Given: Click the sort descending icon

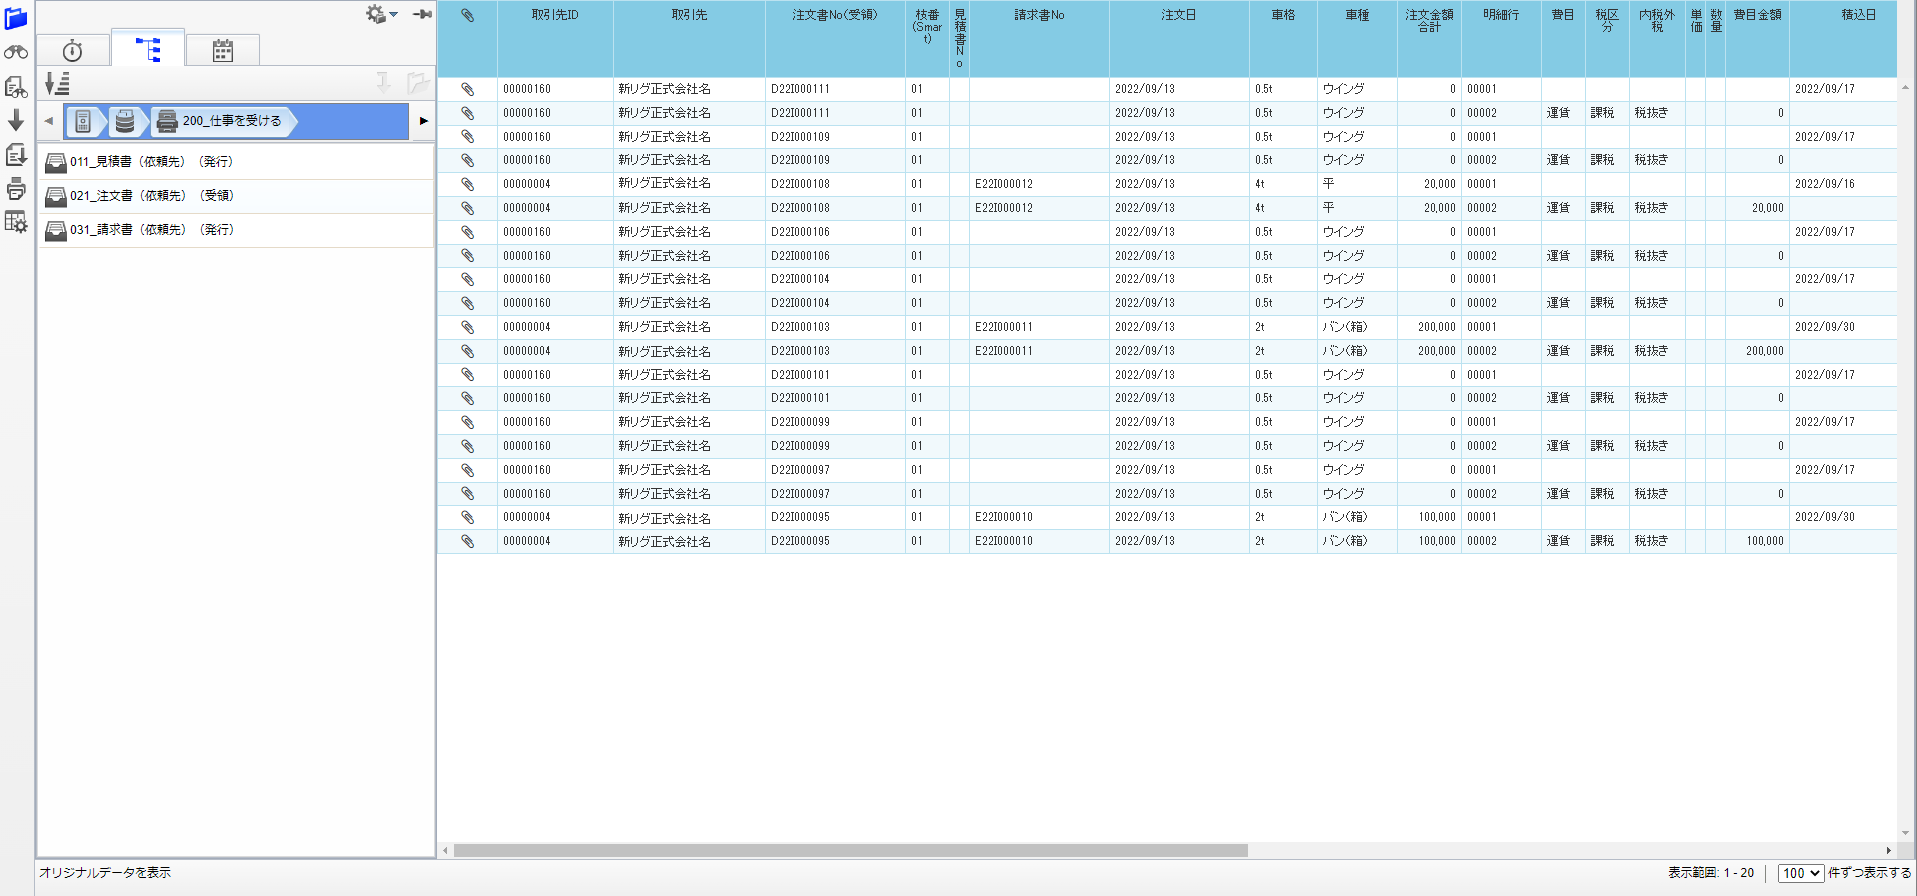Looking at the screenshot, I should 58,84.
